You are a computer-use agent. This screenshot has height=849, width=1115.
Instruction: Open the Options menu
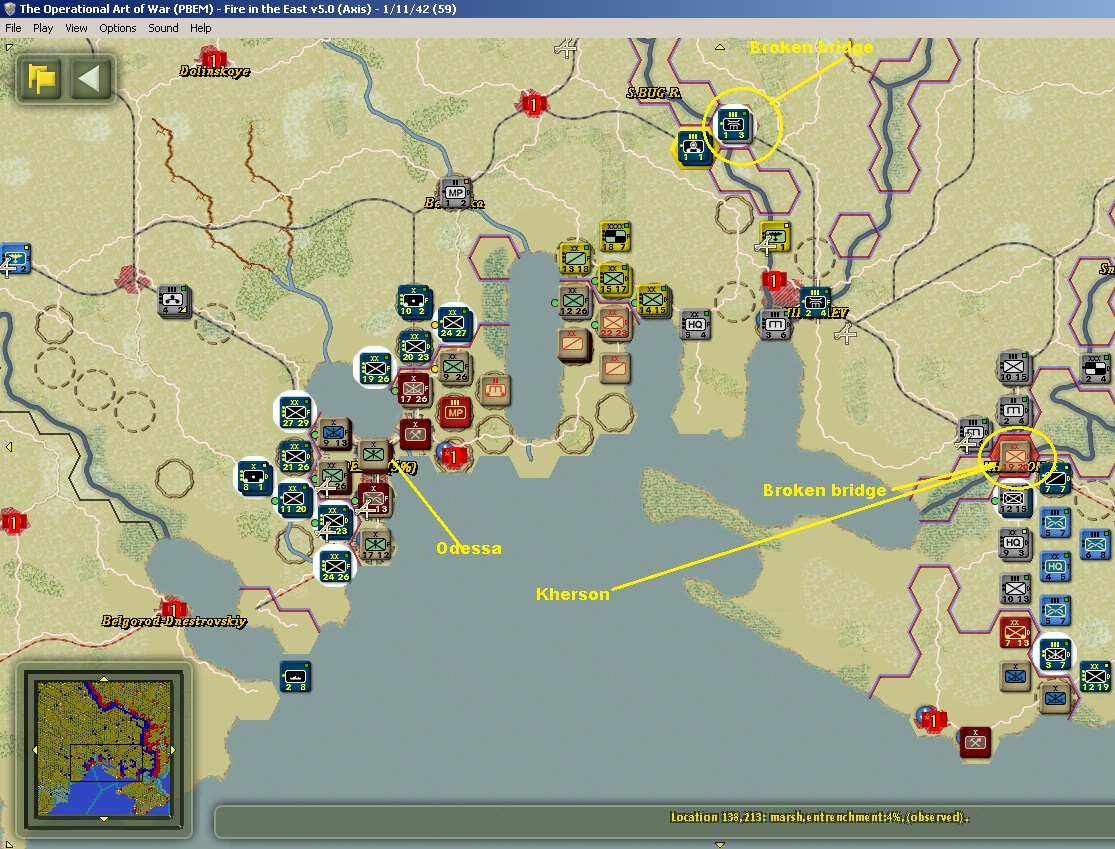point(117,28)
